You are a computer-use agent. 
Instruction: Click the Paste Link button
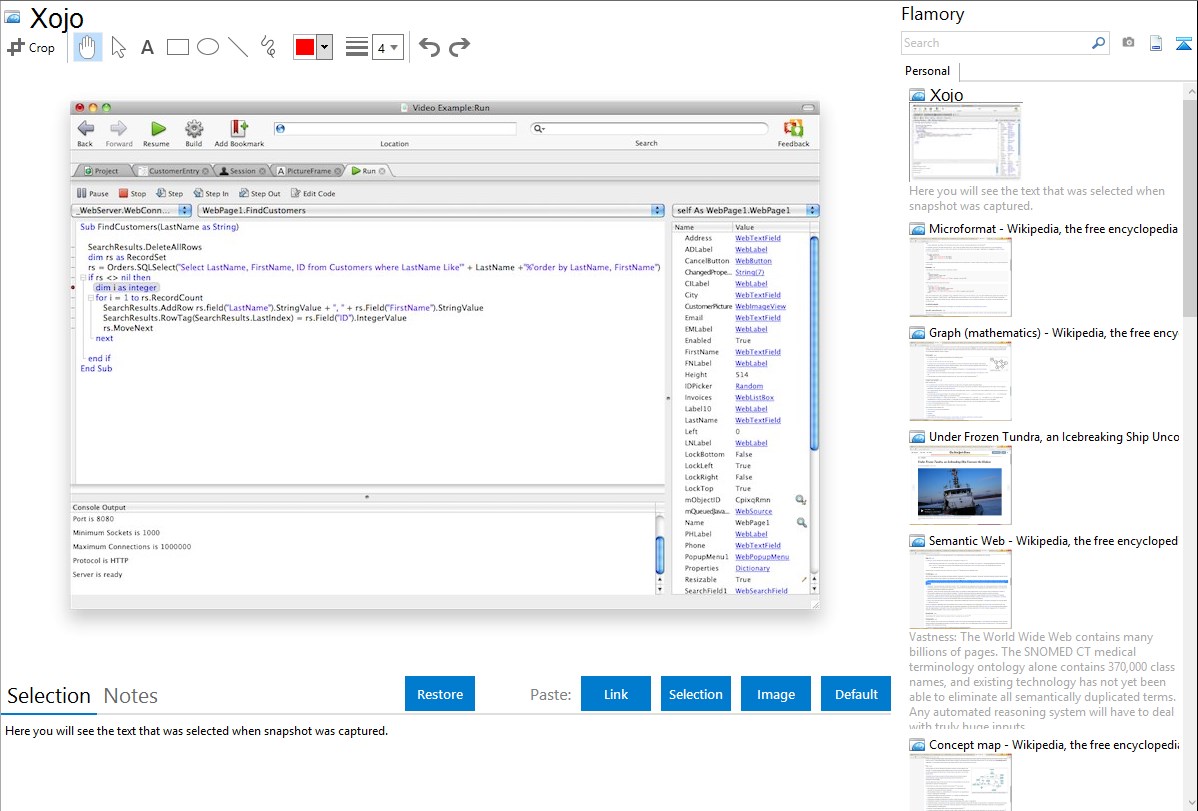click(x=616, y=694)
